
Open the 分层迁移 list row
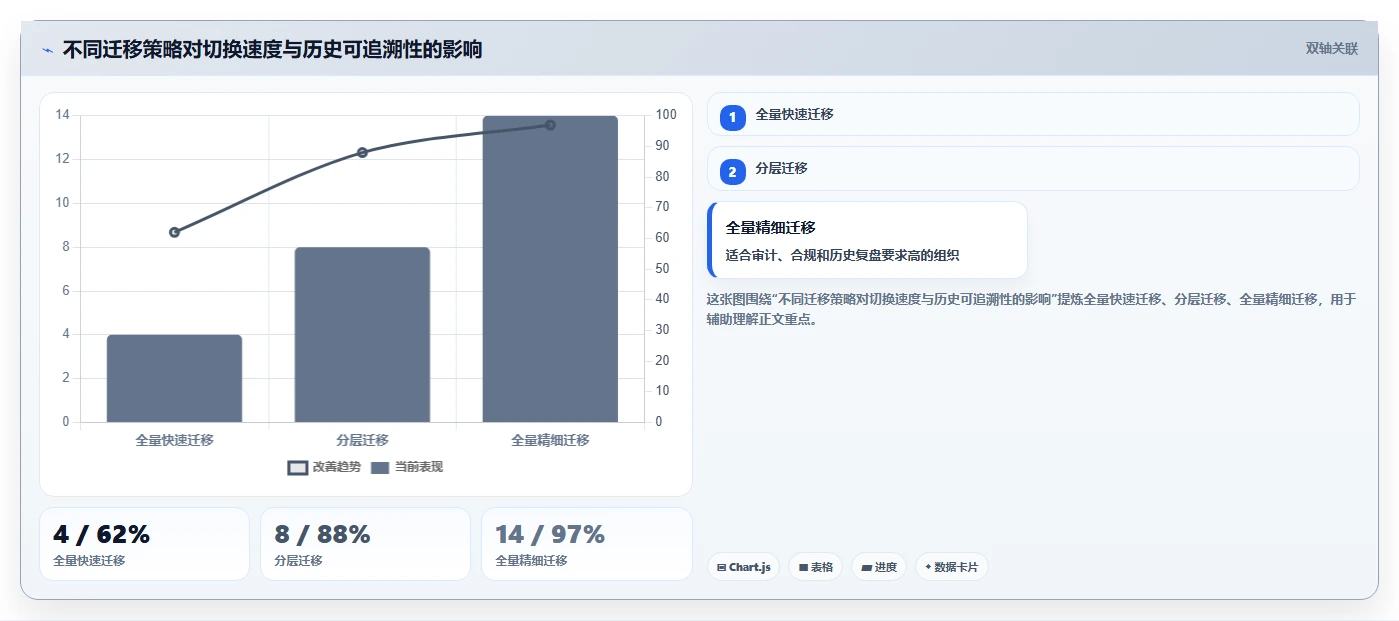pyautogui.click(x=1033, y=168)
